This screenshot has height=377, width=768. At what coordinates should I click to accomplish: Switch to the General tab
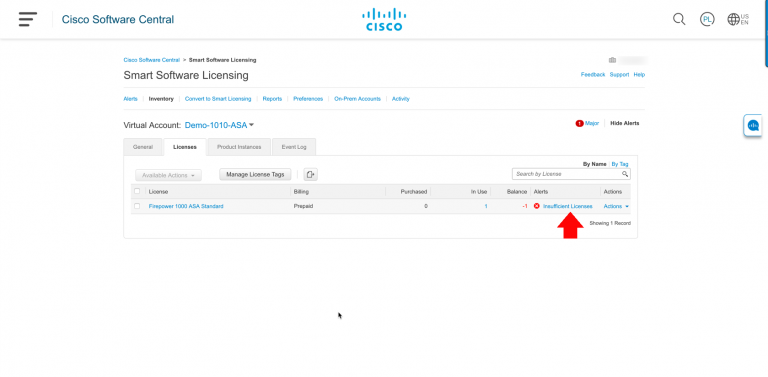coord(143,147)
